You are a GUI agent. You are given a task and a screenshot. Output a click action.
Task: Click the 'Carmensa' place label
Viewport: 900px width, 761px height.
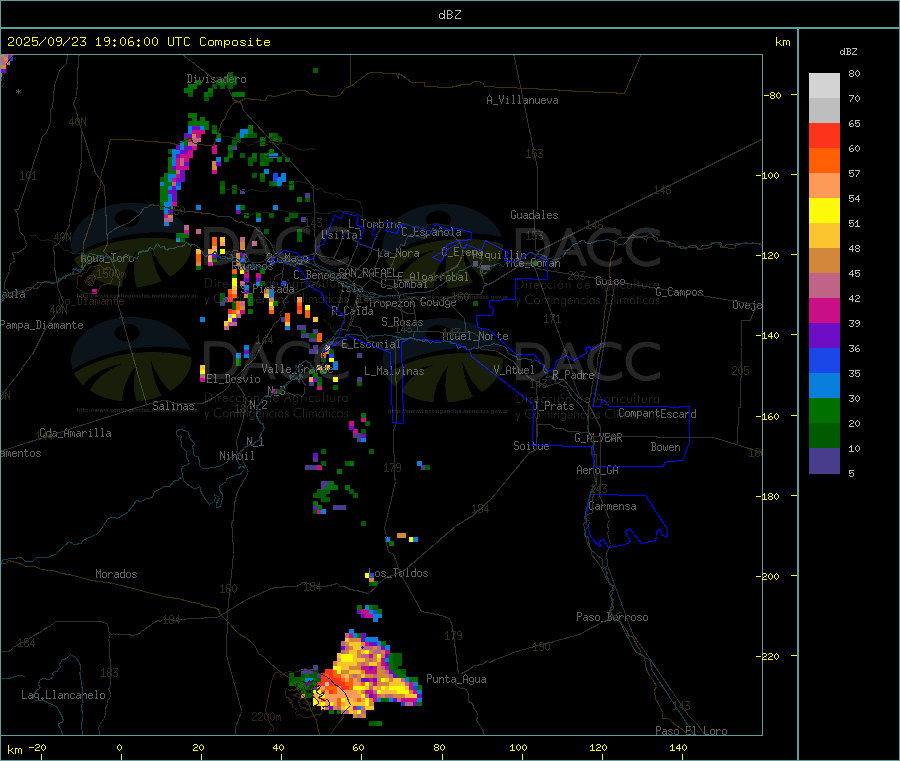612,506
